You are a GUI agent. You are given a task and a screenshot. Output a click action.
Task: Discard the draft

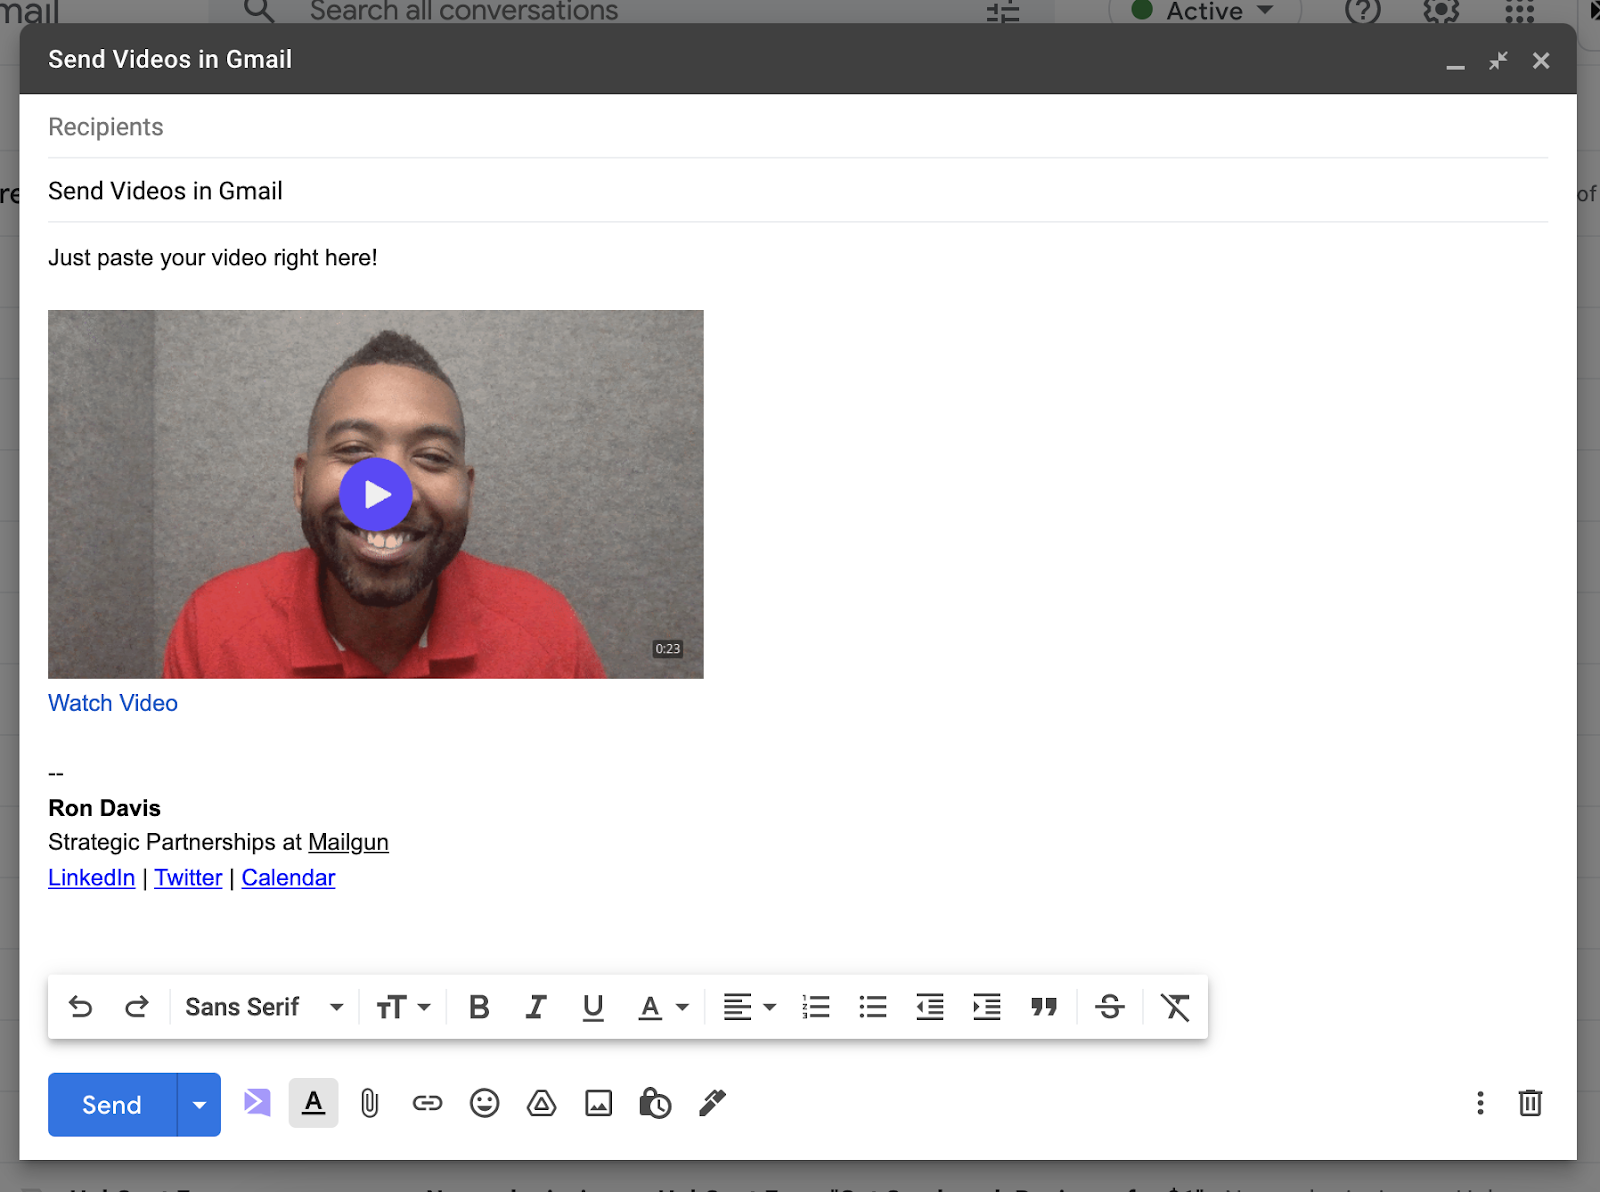pyautogui.click(x=1530, y=1103)
